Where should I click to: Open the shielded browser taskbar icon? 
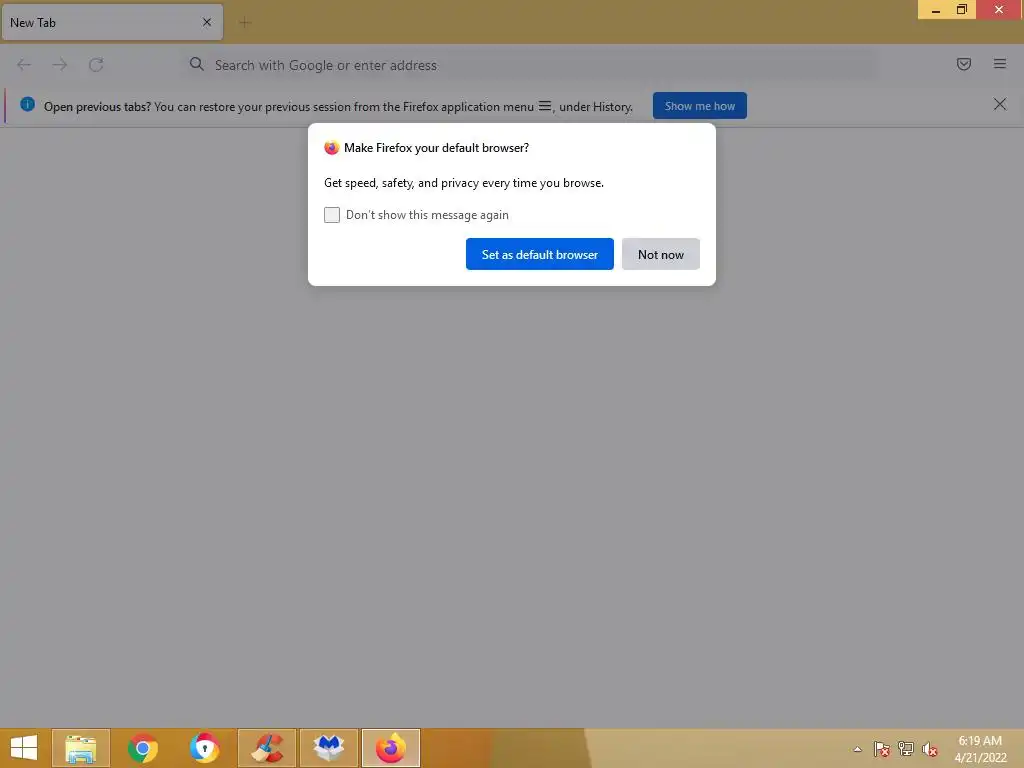pos(204,748)
